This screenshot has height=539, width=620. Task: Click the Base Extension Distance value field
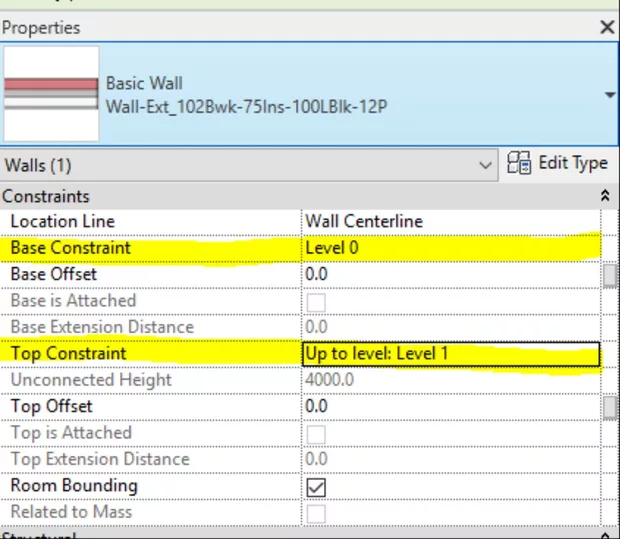tap(450, 327)
